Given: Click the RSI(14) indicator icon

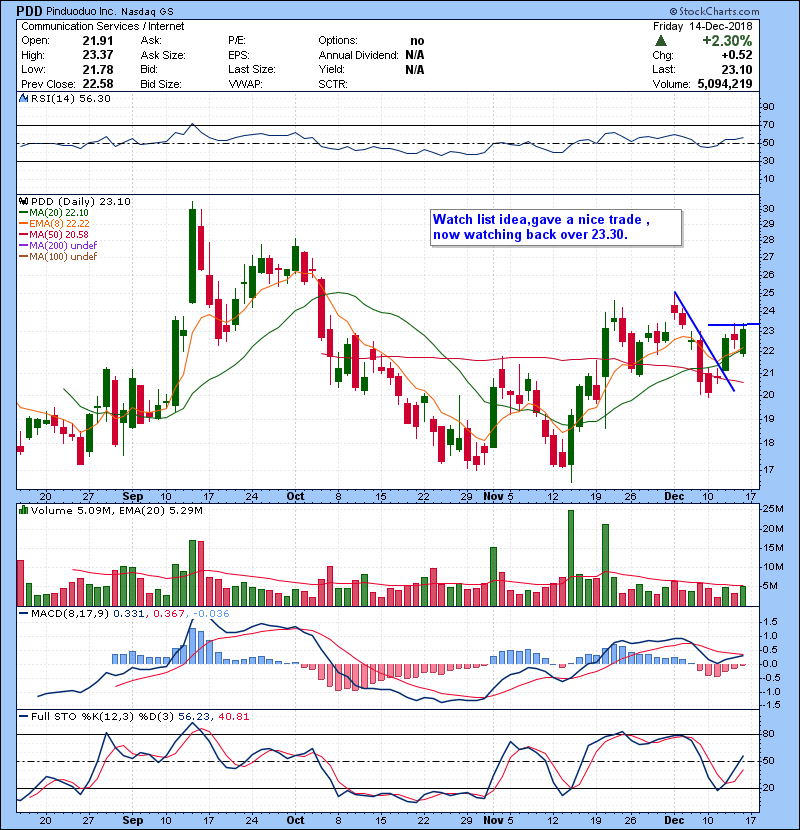Looking at the screenshot, I should 23,98.
